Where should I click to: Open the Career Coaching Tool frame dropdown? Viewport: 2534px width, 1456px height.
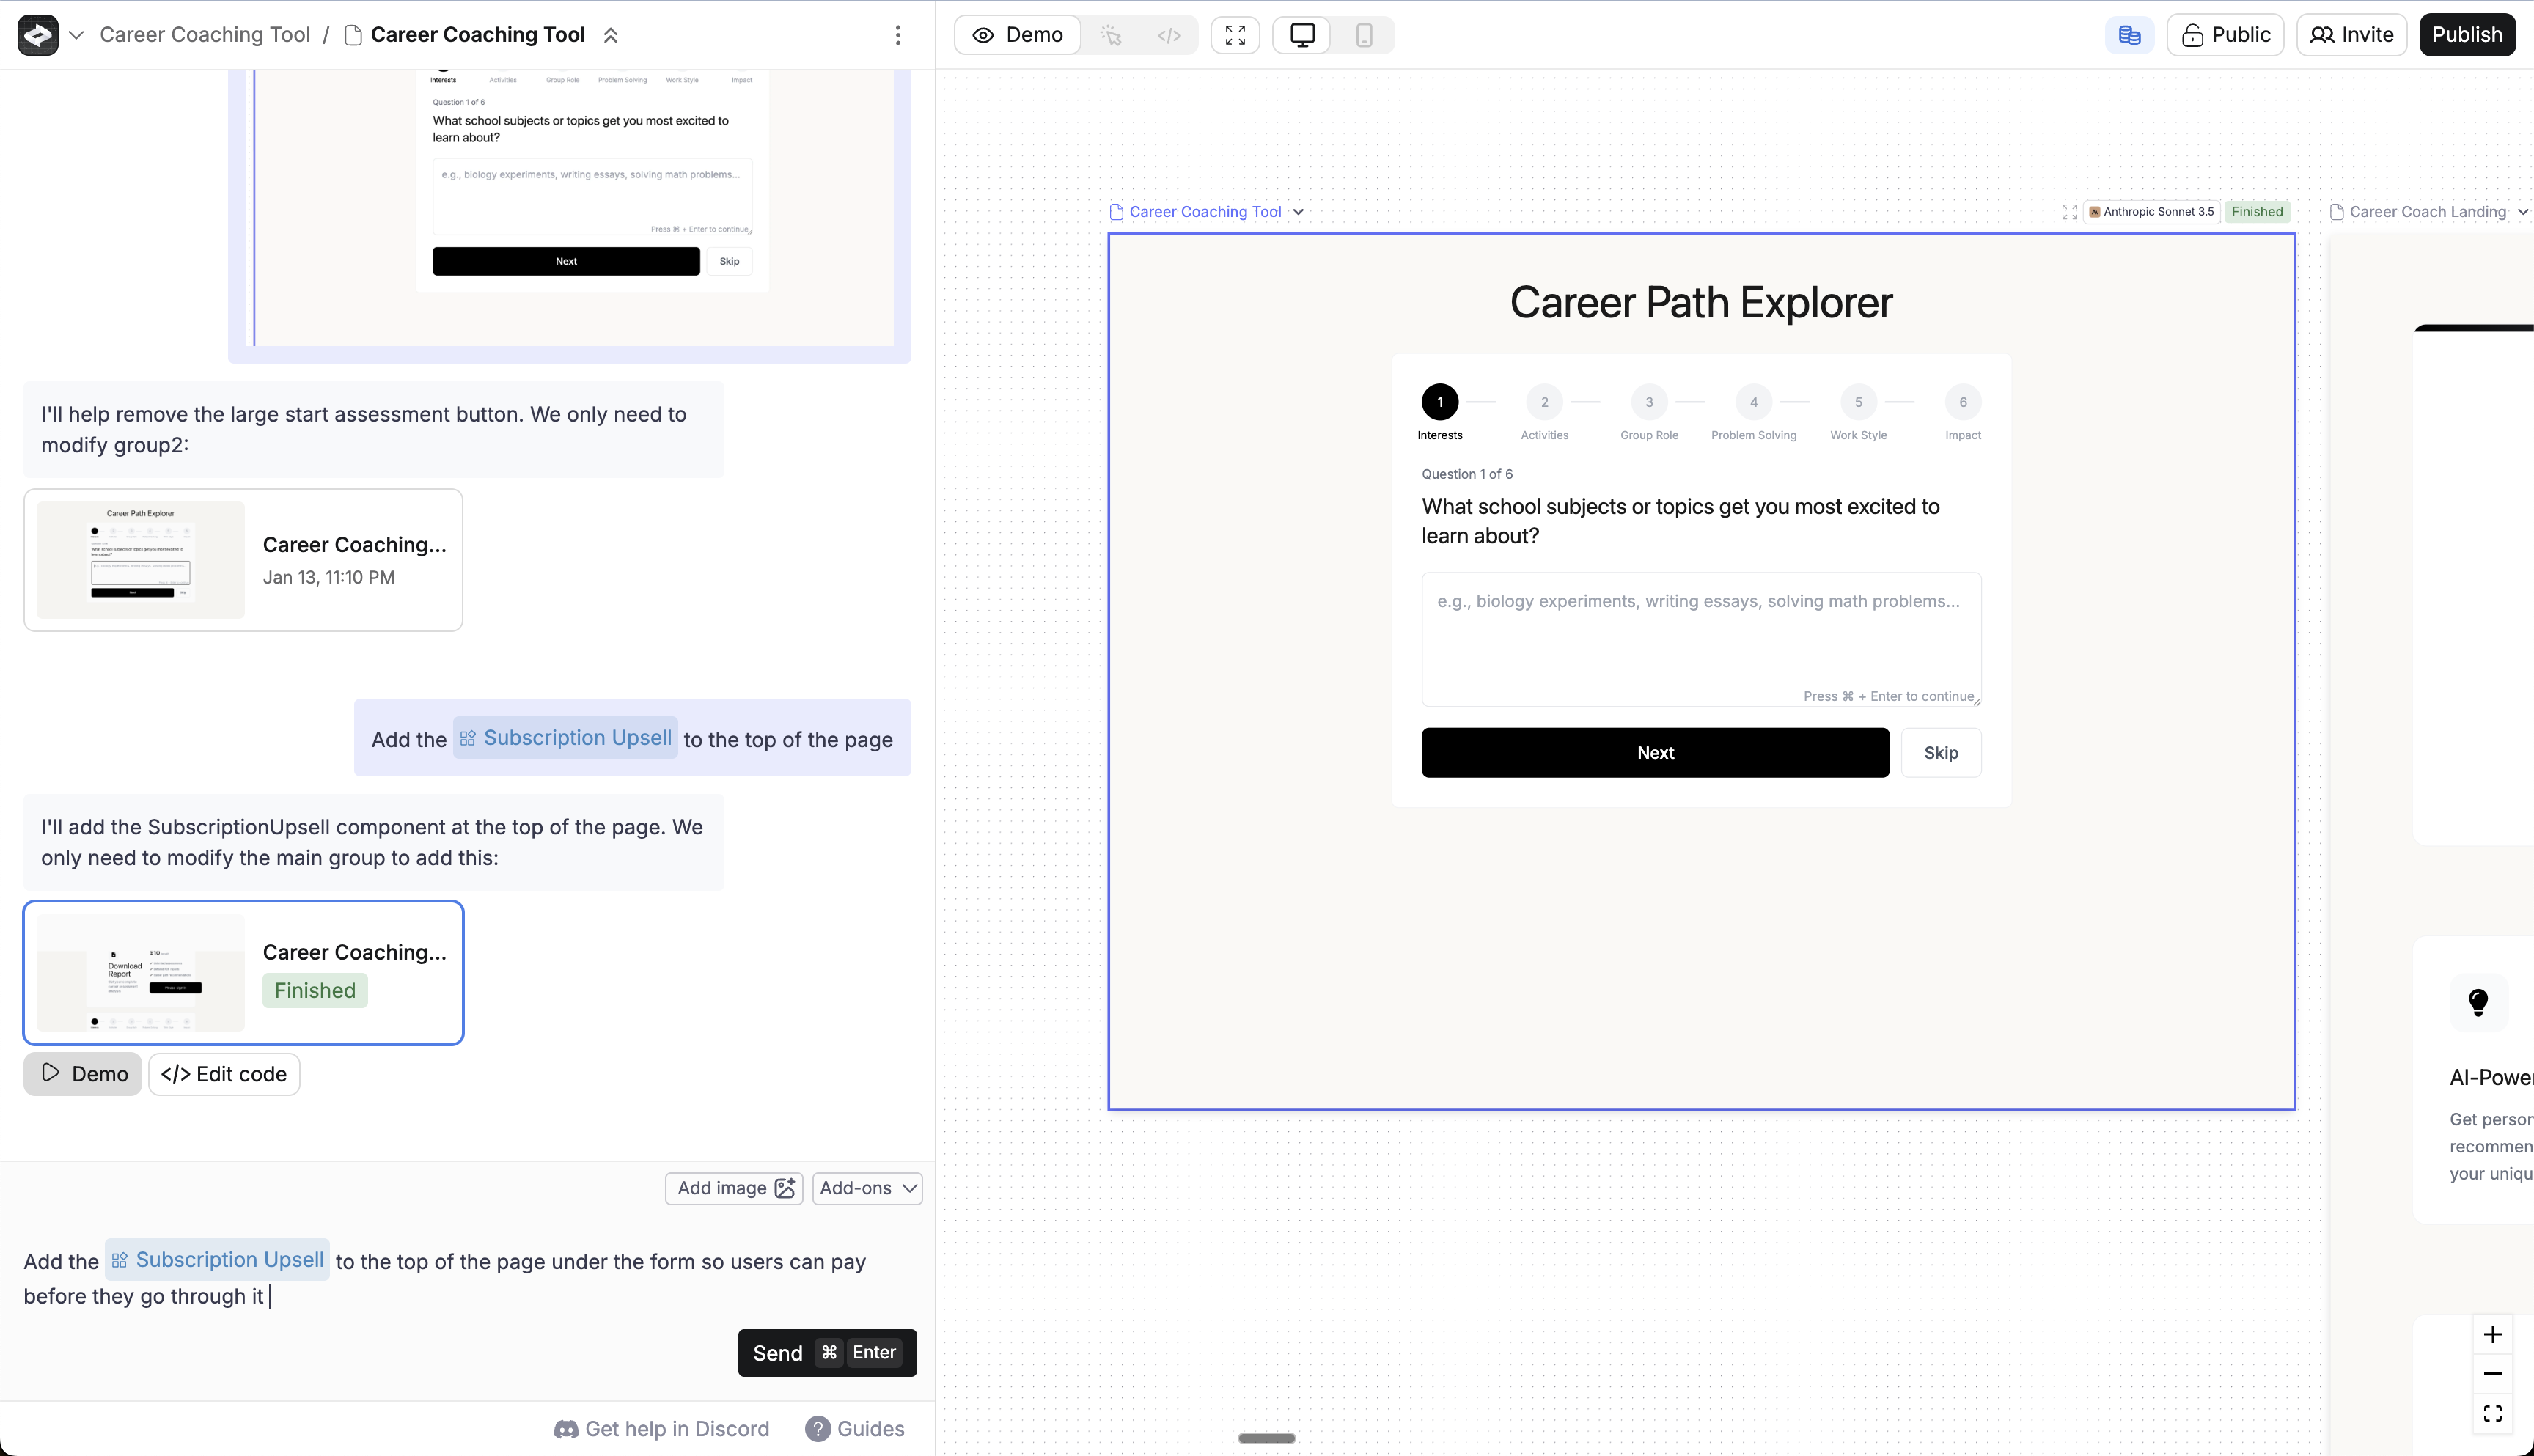click(x=1298, y=212)
